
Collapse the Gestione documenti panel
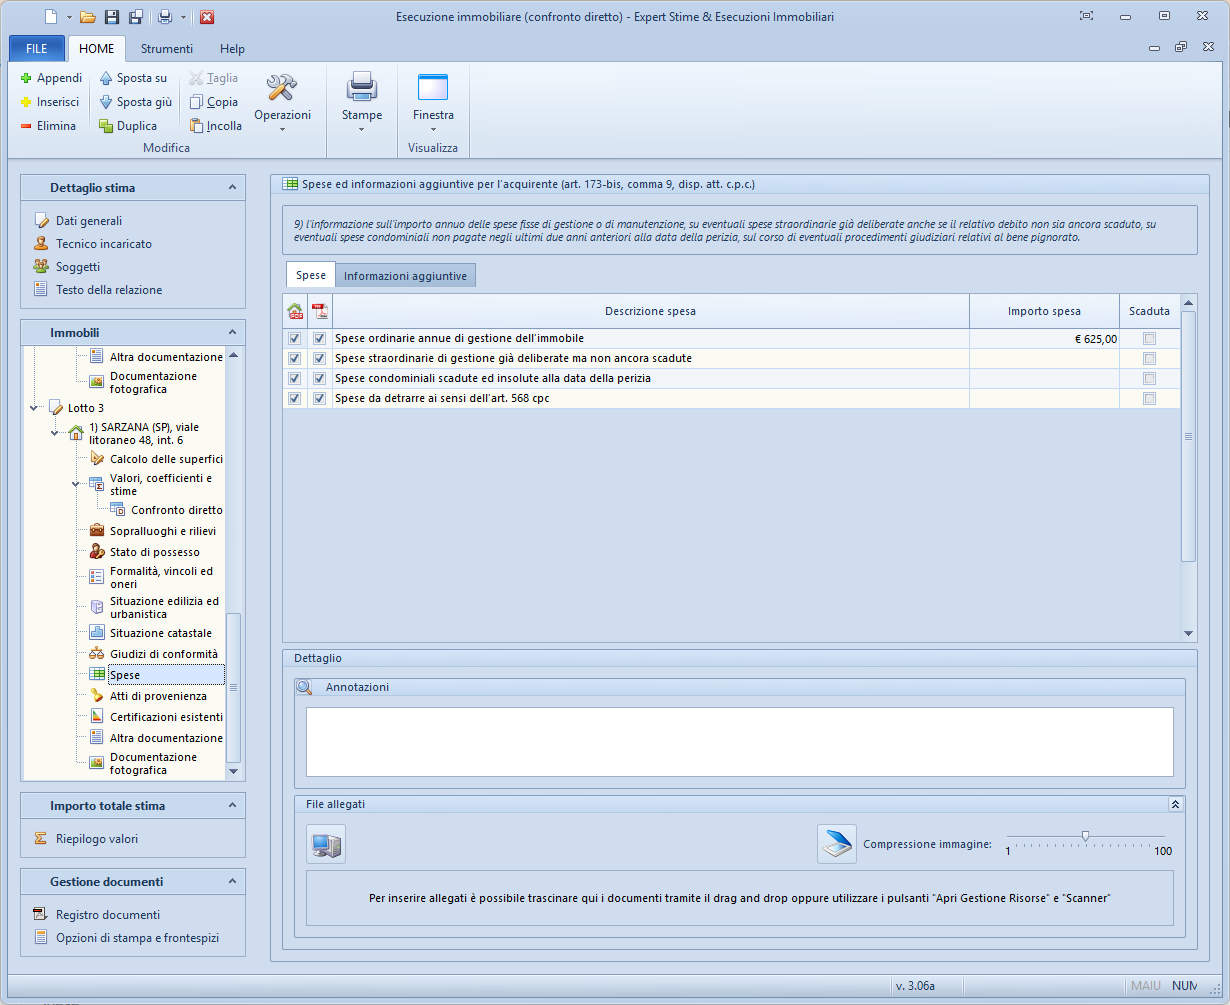[x=232, y=882]
